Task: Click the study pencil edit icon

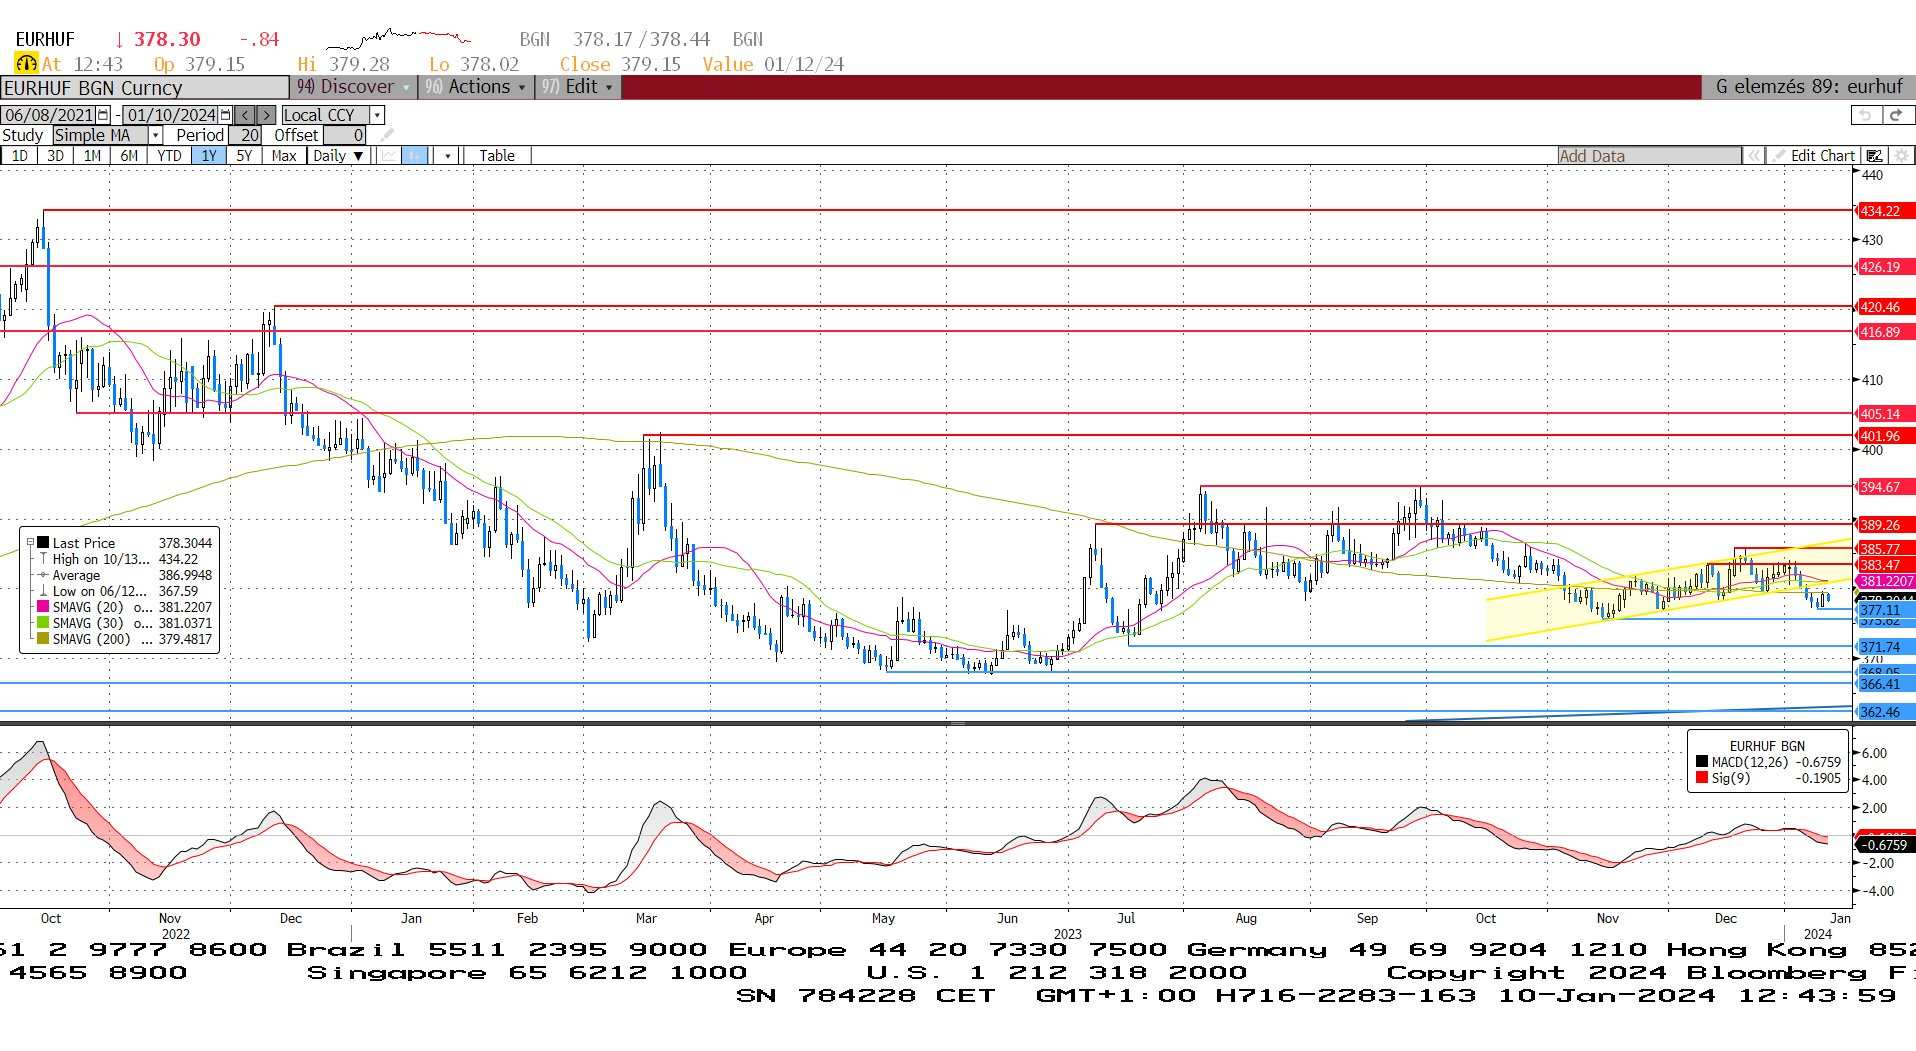Action: (x=387, y=135)
